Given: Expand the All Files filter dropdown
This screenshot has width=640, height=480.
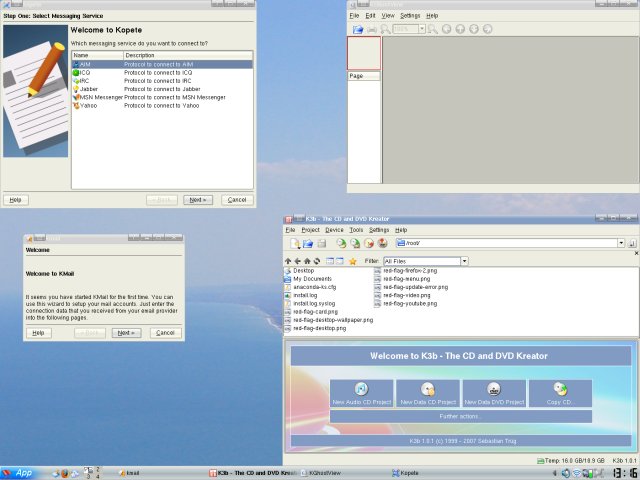Looking at the screenshot, I should 464,261.
